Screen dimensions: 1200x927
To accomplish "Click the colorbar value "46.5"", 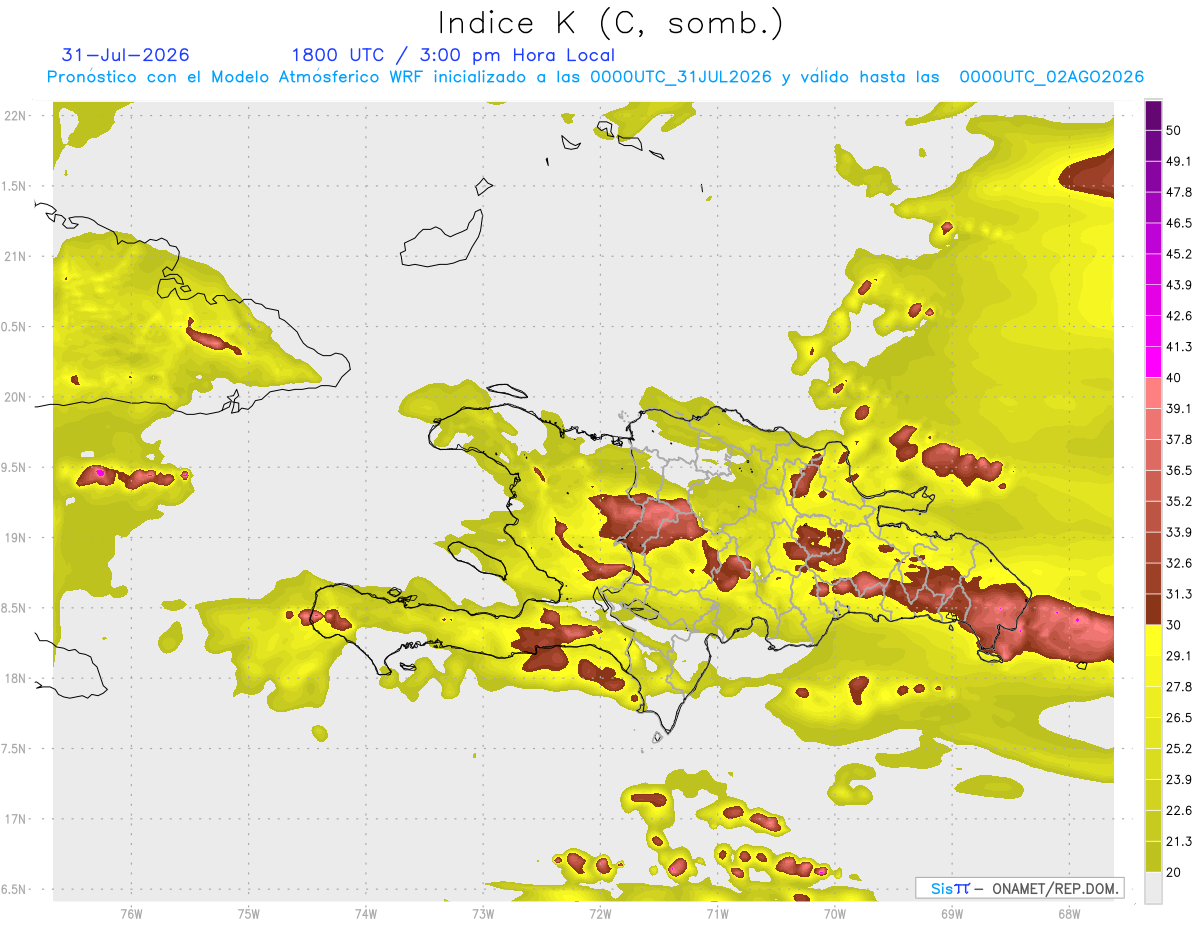I will point(1178,223).
